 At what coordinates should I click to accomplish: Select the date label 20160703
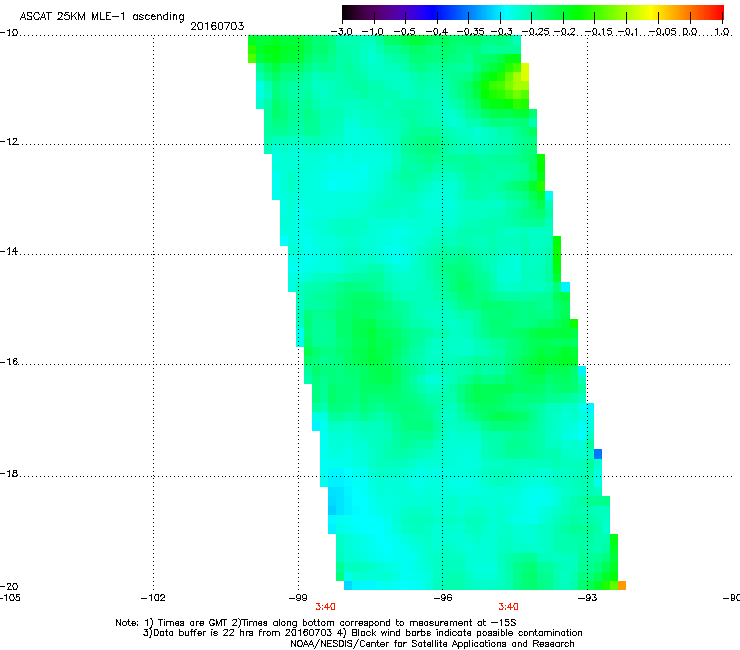217,26
